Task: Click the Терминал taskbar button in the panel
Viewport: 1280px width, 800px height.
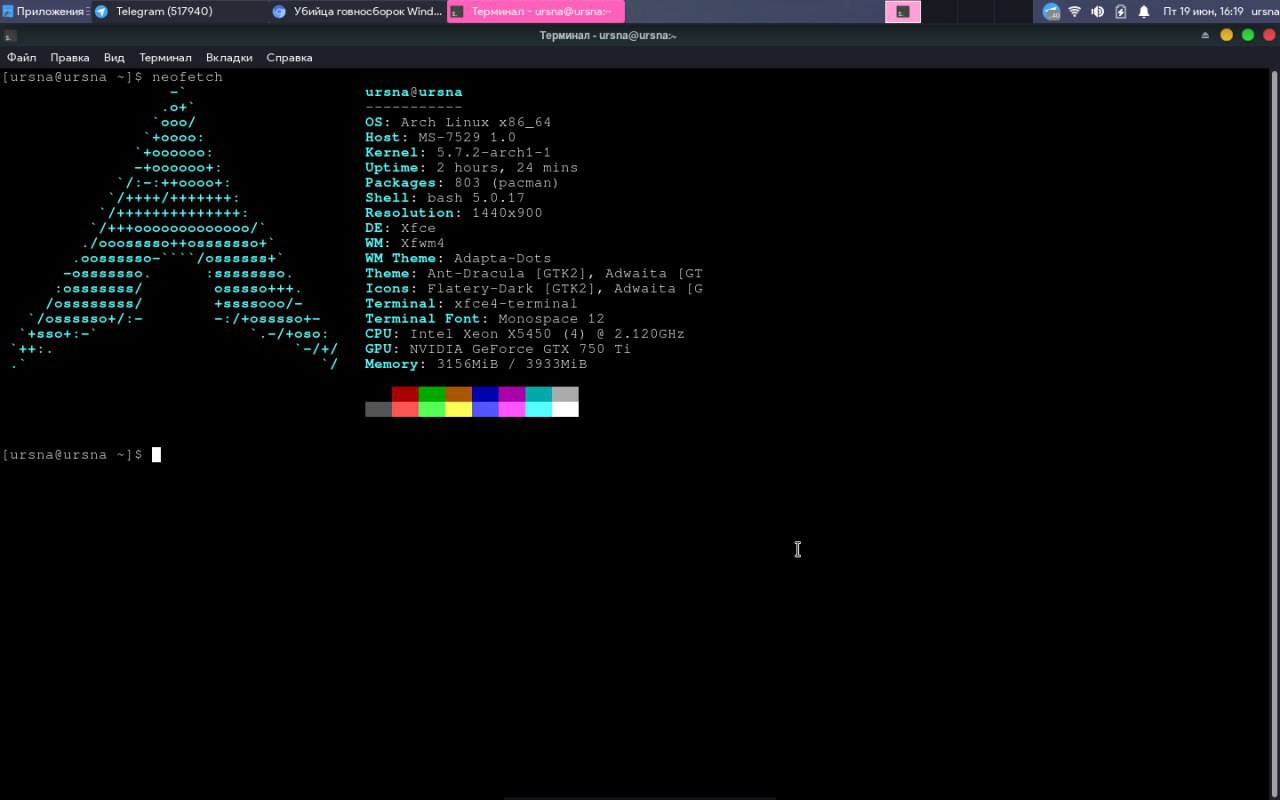Action: click(x=536, y=11)
